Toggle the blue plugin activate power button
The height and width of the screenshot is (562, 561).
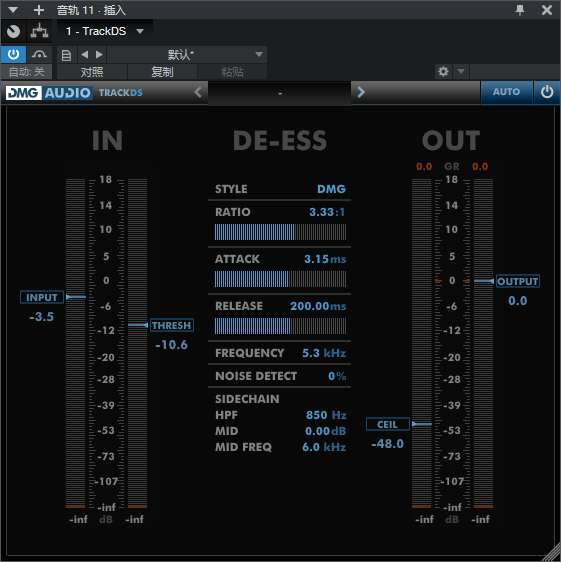(13, 54)
